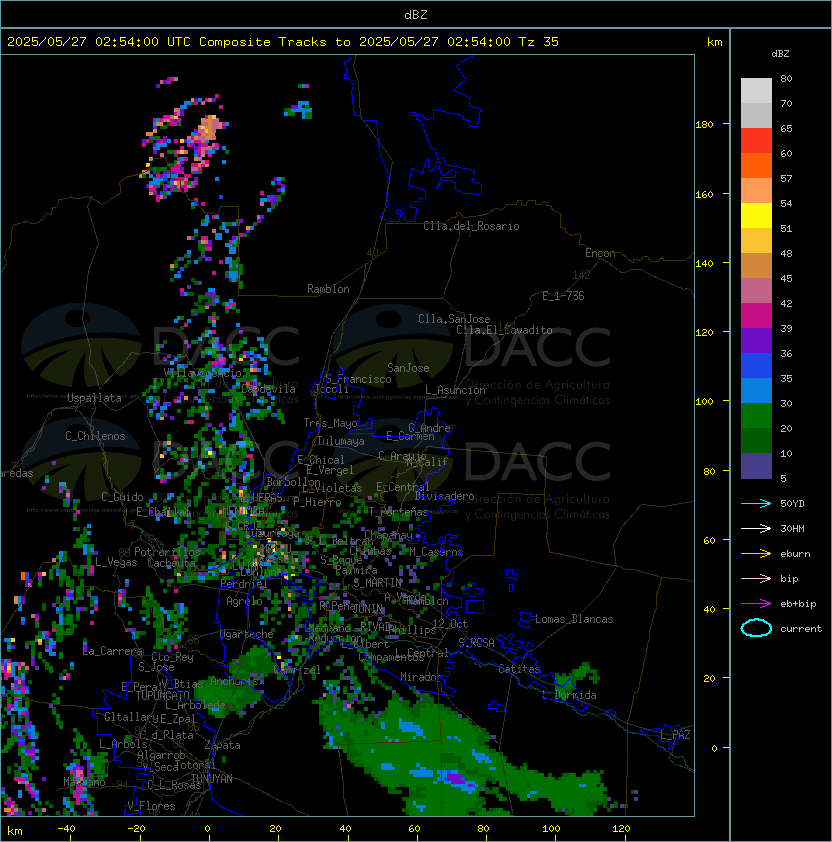832x842 pixels.
Task: Click the S_MARTIN map label
Action: [378, 583]
